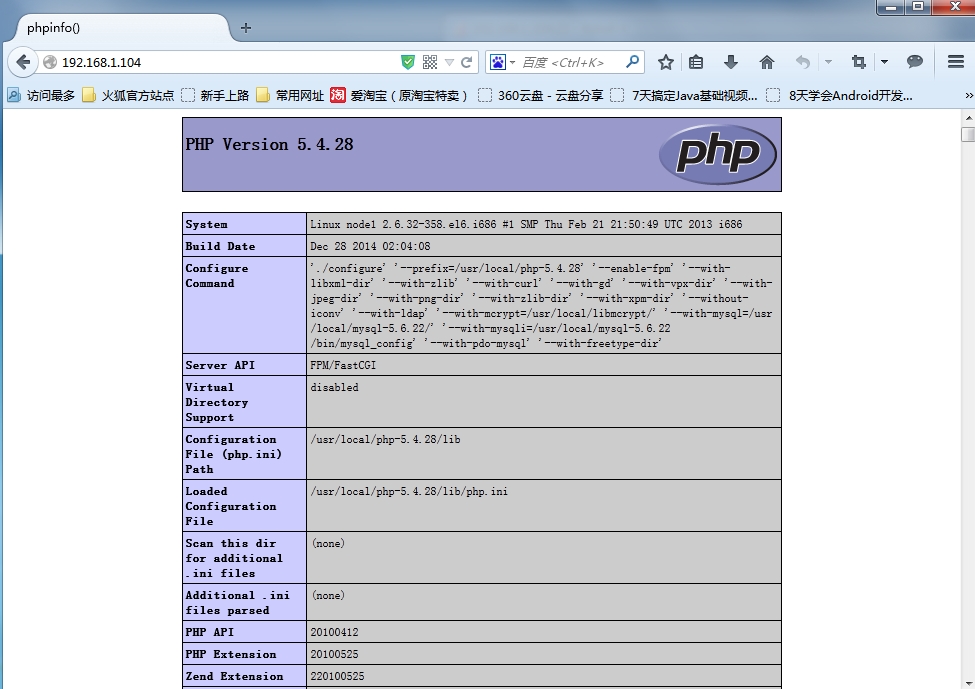
Task: Open the 8天学会Android开发 bookmark
Action: (x=840, y=95)
